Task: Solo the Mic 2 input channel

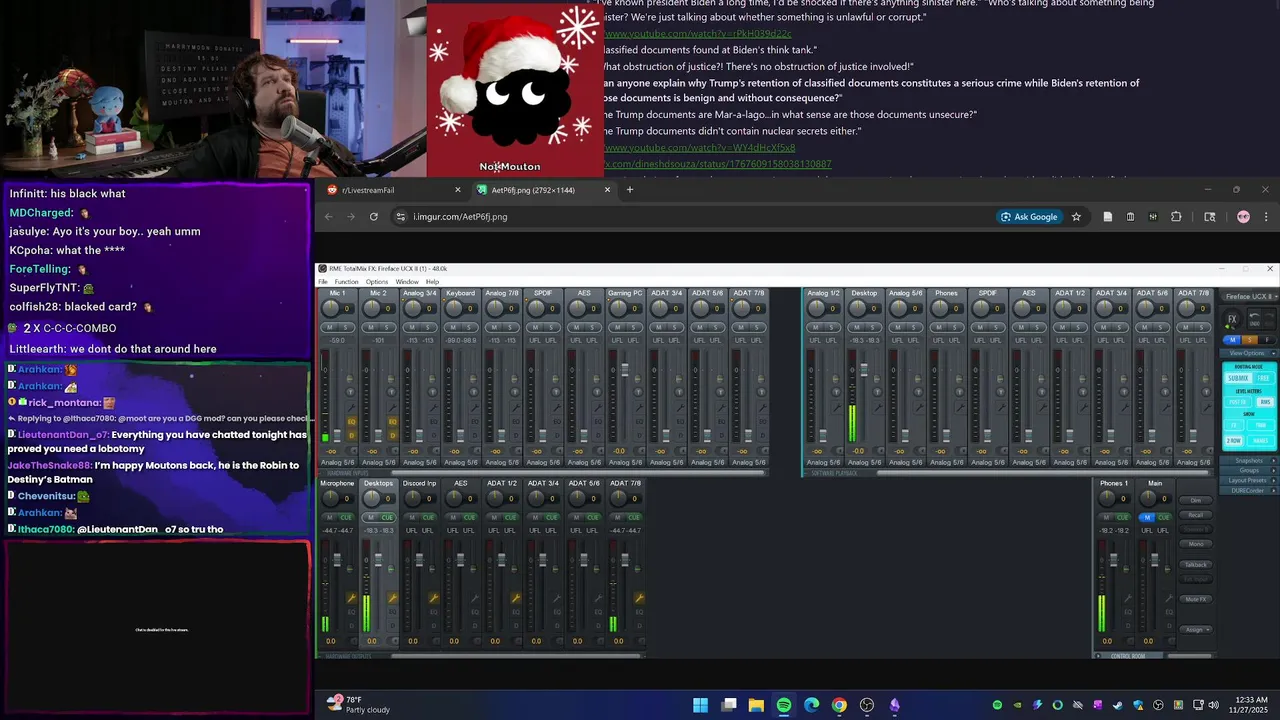Action: point(386,327)
